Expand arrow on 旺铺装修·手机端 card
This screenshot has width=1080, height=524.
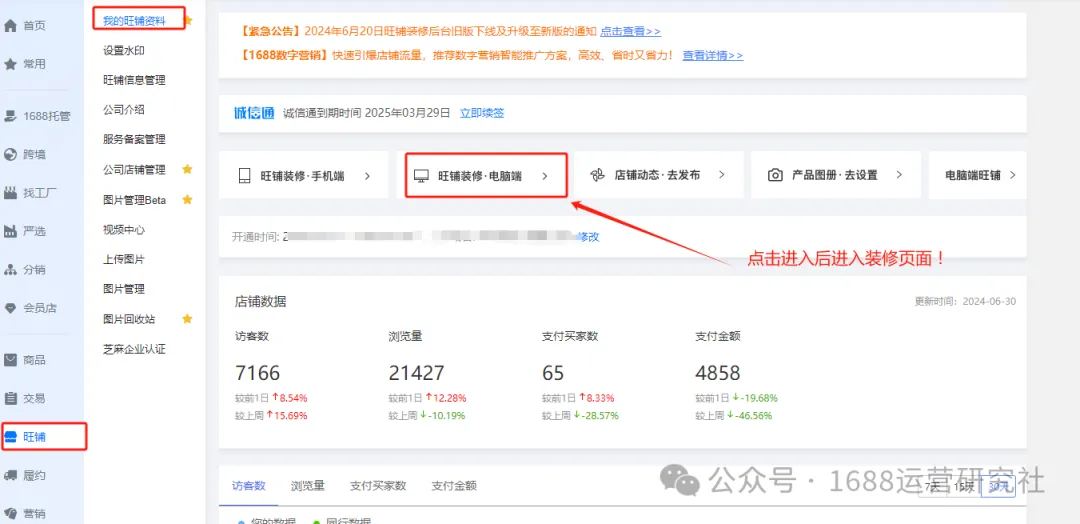pos(367,176)
